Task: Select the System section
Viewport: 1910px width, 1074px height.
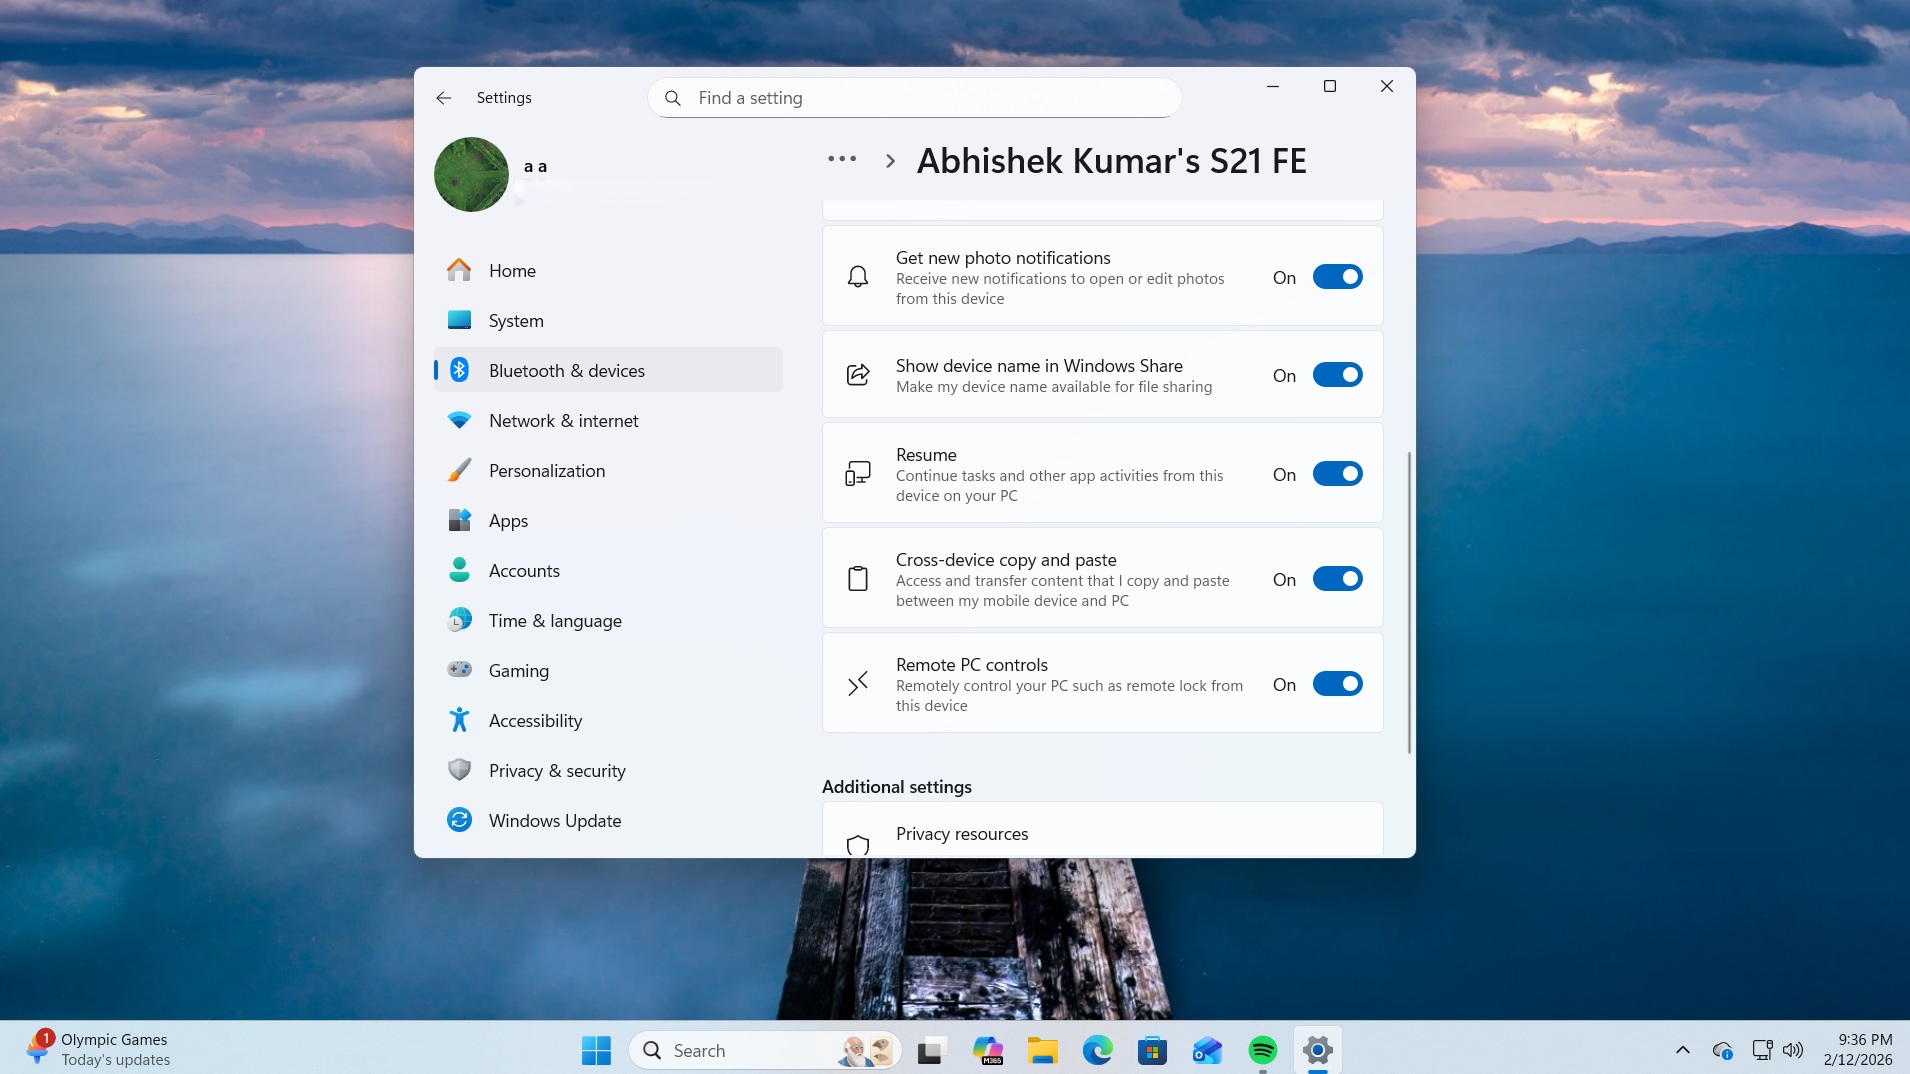Action: (x=515, y=320)
